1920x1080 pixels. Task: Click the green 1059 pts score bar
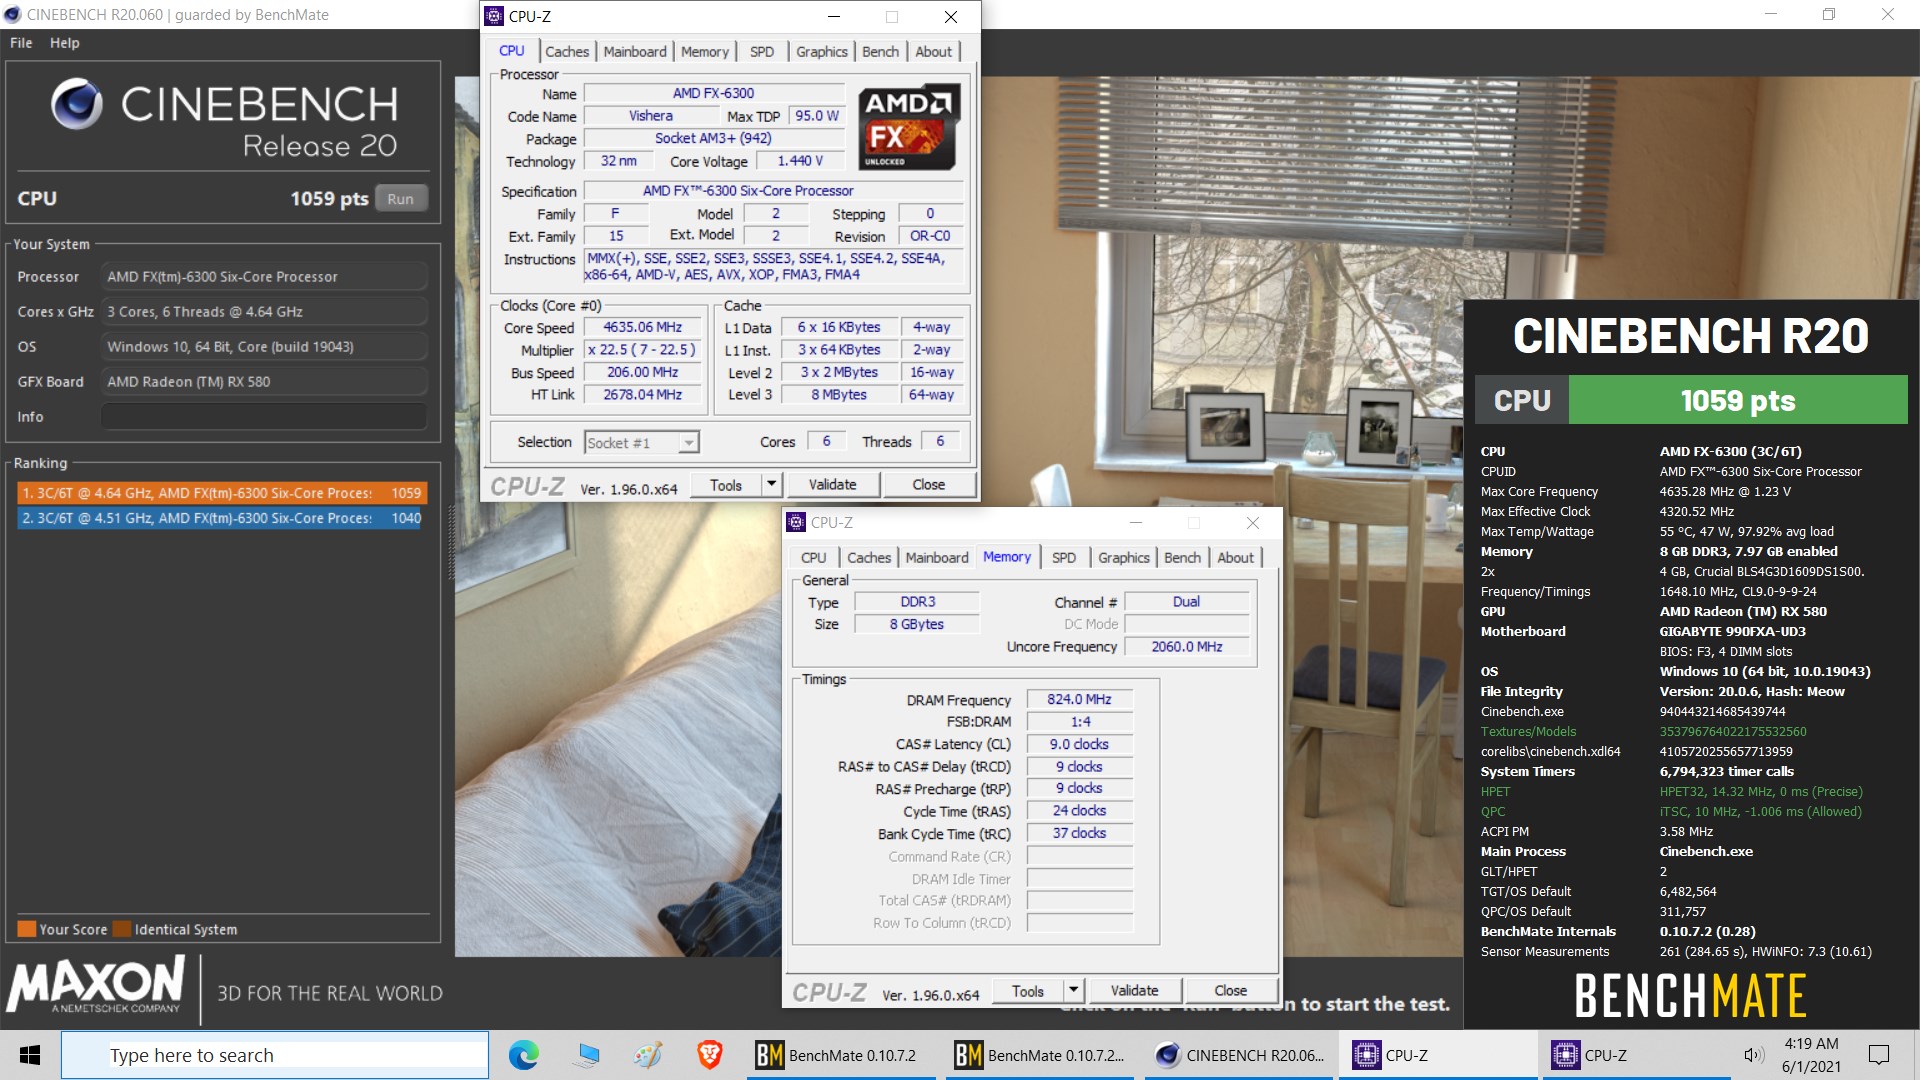coord(1738,400)
